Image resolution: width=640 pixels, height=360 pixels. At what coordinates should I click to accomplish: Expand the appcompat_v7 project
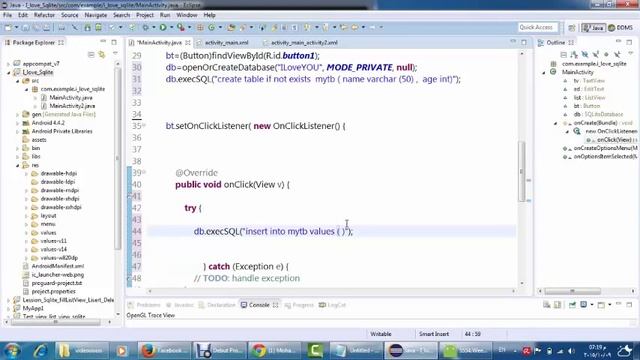pyautogui.click(x=8, y=64)
